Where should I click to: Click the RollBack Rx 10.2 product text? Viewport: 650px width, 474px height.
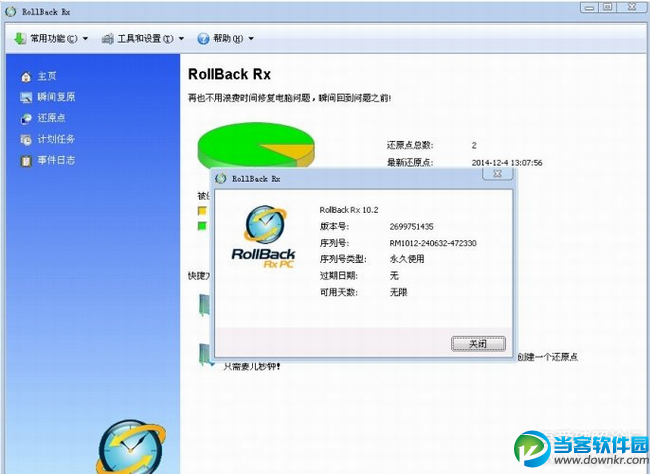(349, 210)
